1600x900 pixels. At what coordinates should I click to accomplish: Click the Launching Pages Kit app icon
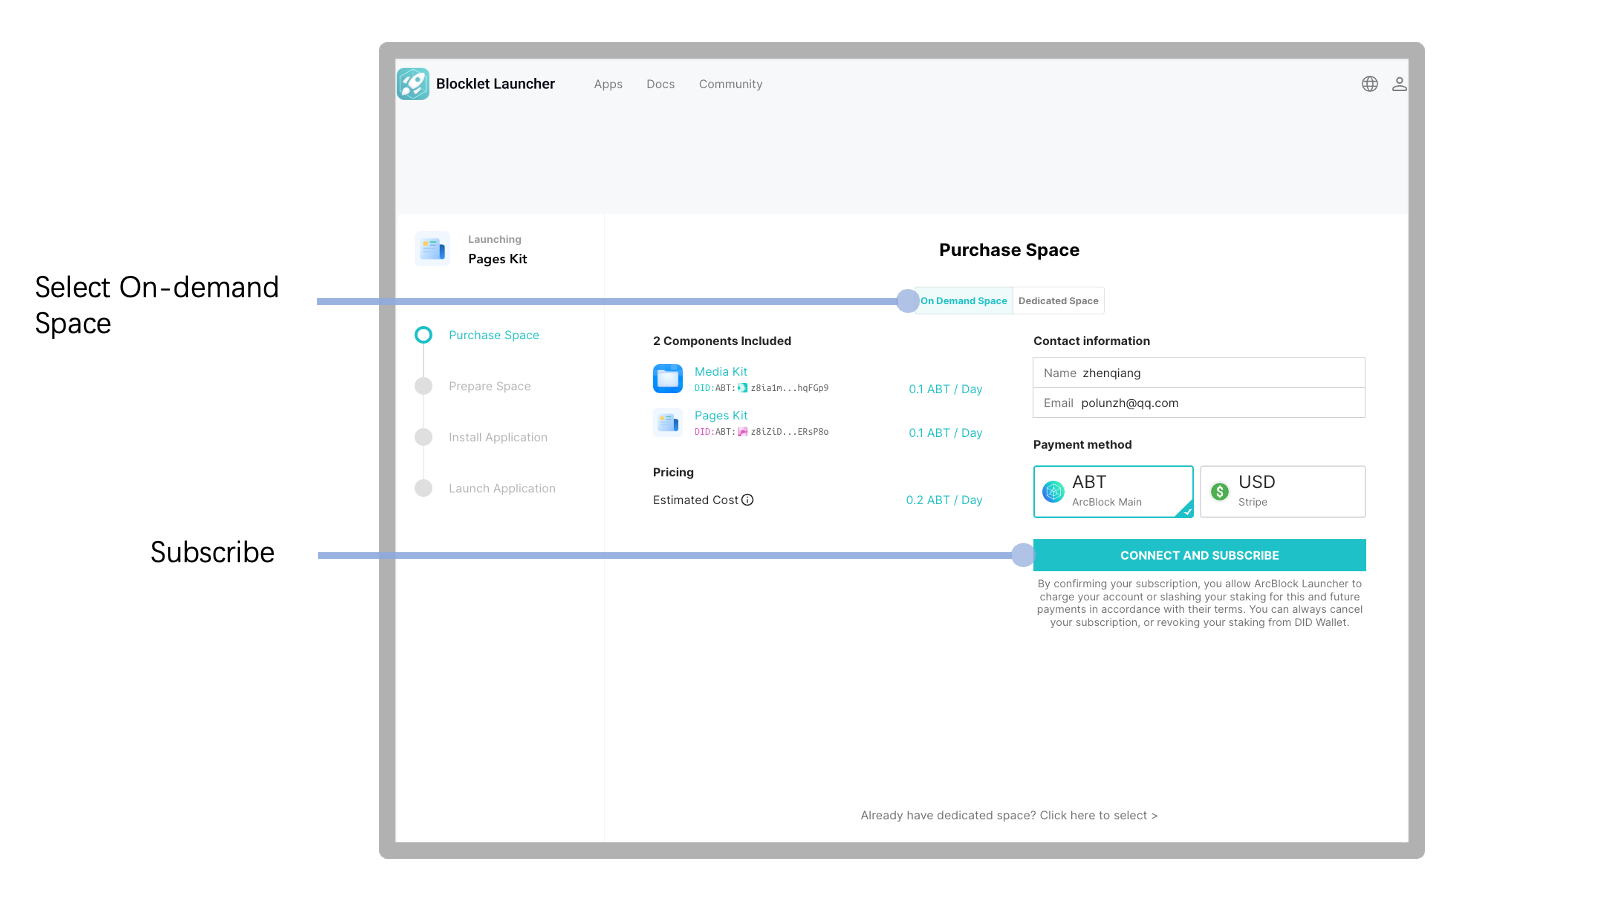(433, 249)
